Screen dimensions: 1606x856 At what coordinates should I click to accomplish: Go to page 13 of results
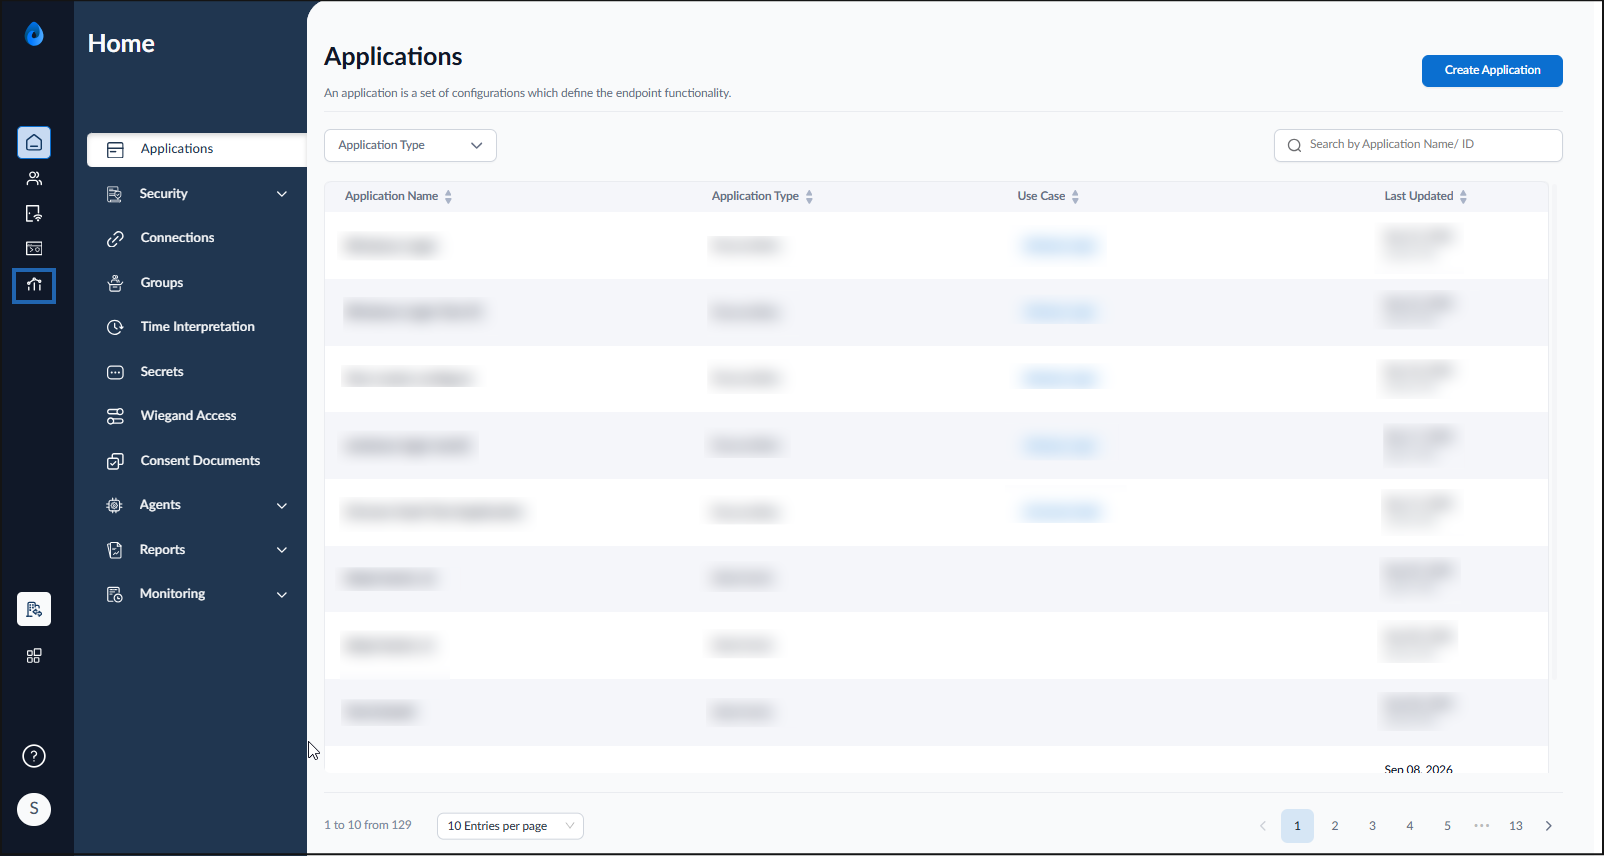point(1516,826)
